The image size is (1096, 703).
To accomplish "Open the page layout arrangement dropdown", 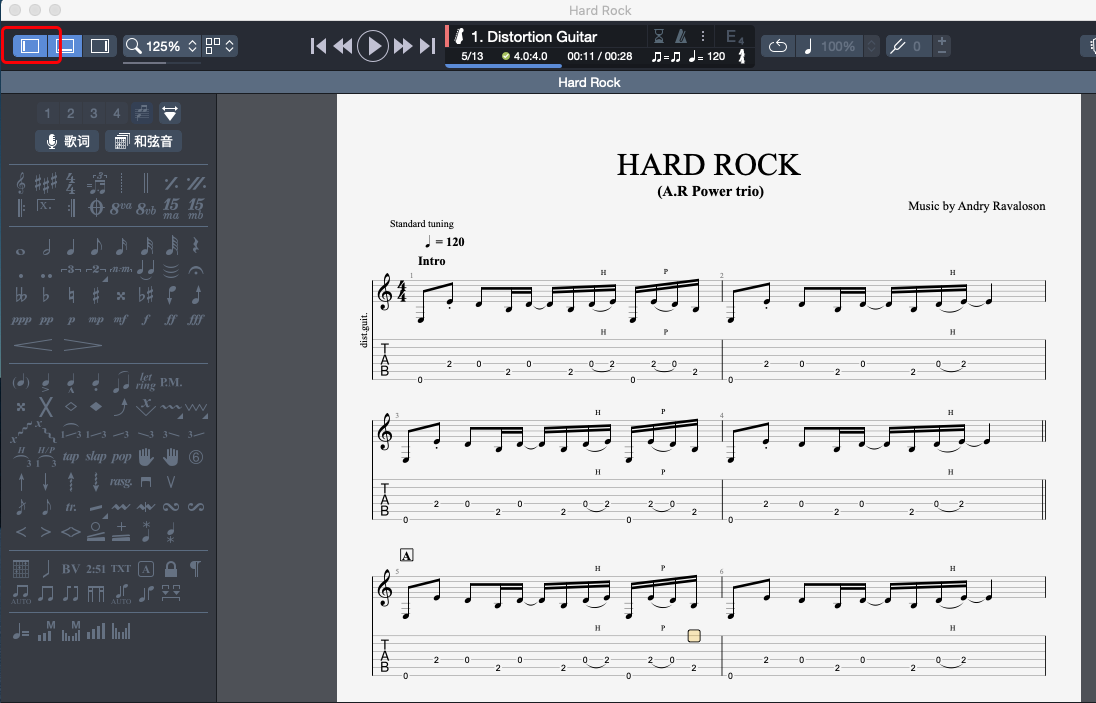I will point(228,45).
